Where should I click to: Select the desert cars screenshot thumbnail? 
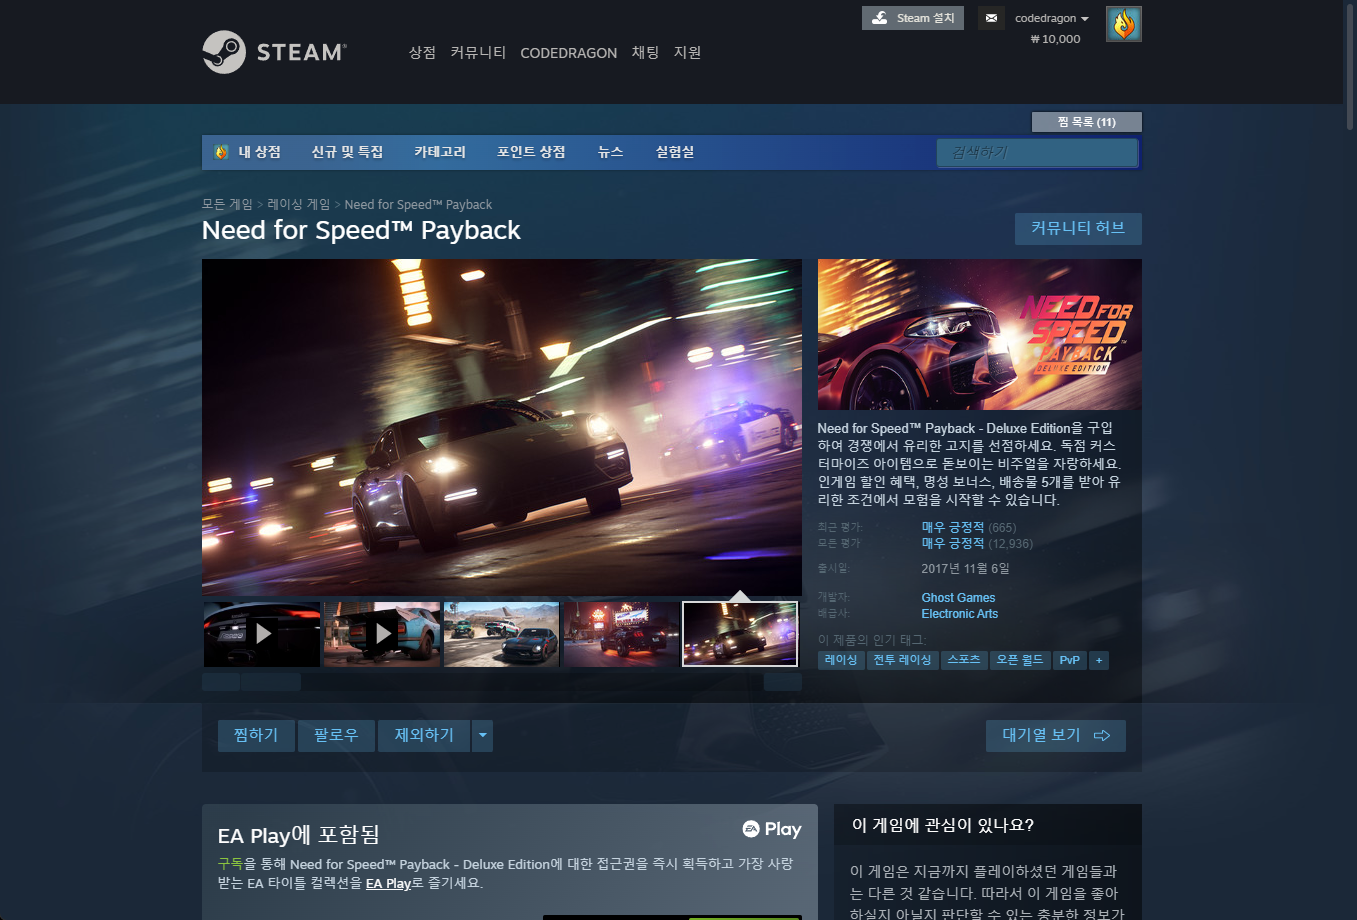tap(502, 634)
